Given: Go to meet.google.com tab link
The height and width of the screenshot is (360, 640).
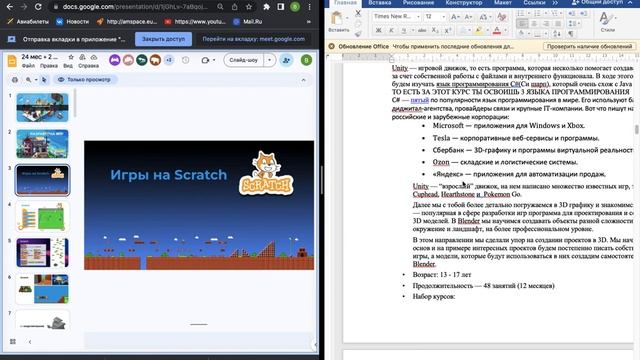Looking at the screenshot, I should 253,39.
